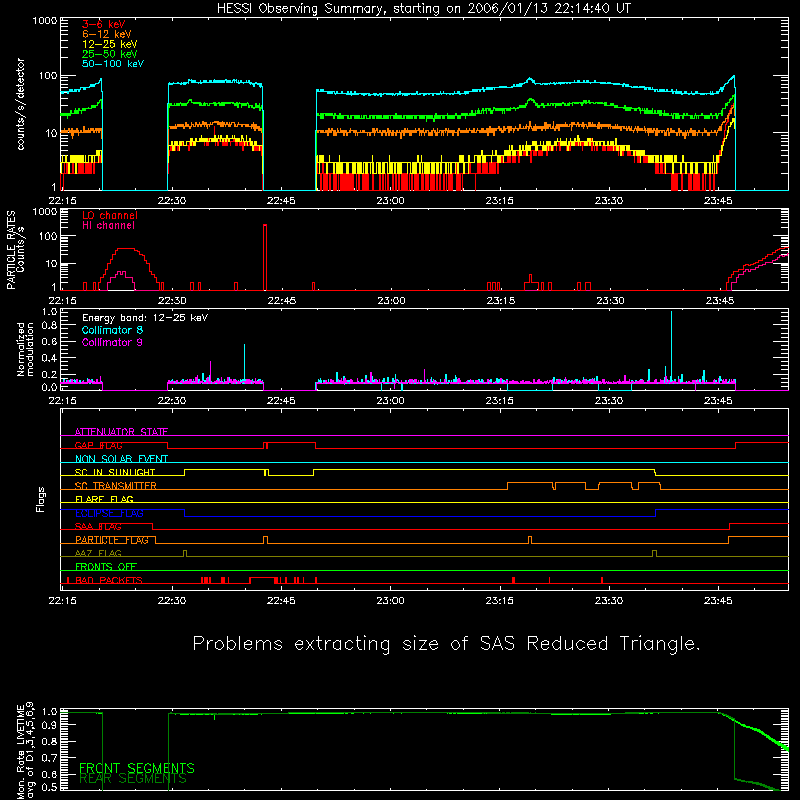The width and height of the screenshot is (800, 800).
Task: Click the counts/s/detector axis title
Action: [20, 104]
